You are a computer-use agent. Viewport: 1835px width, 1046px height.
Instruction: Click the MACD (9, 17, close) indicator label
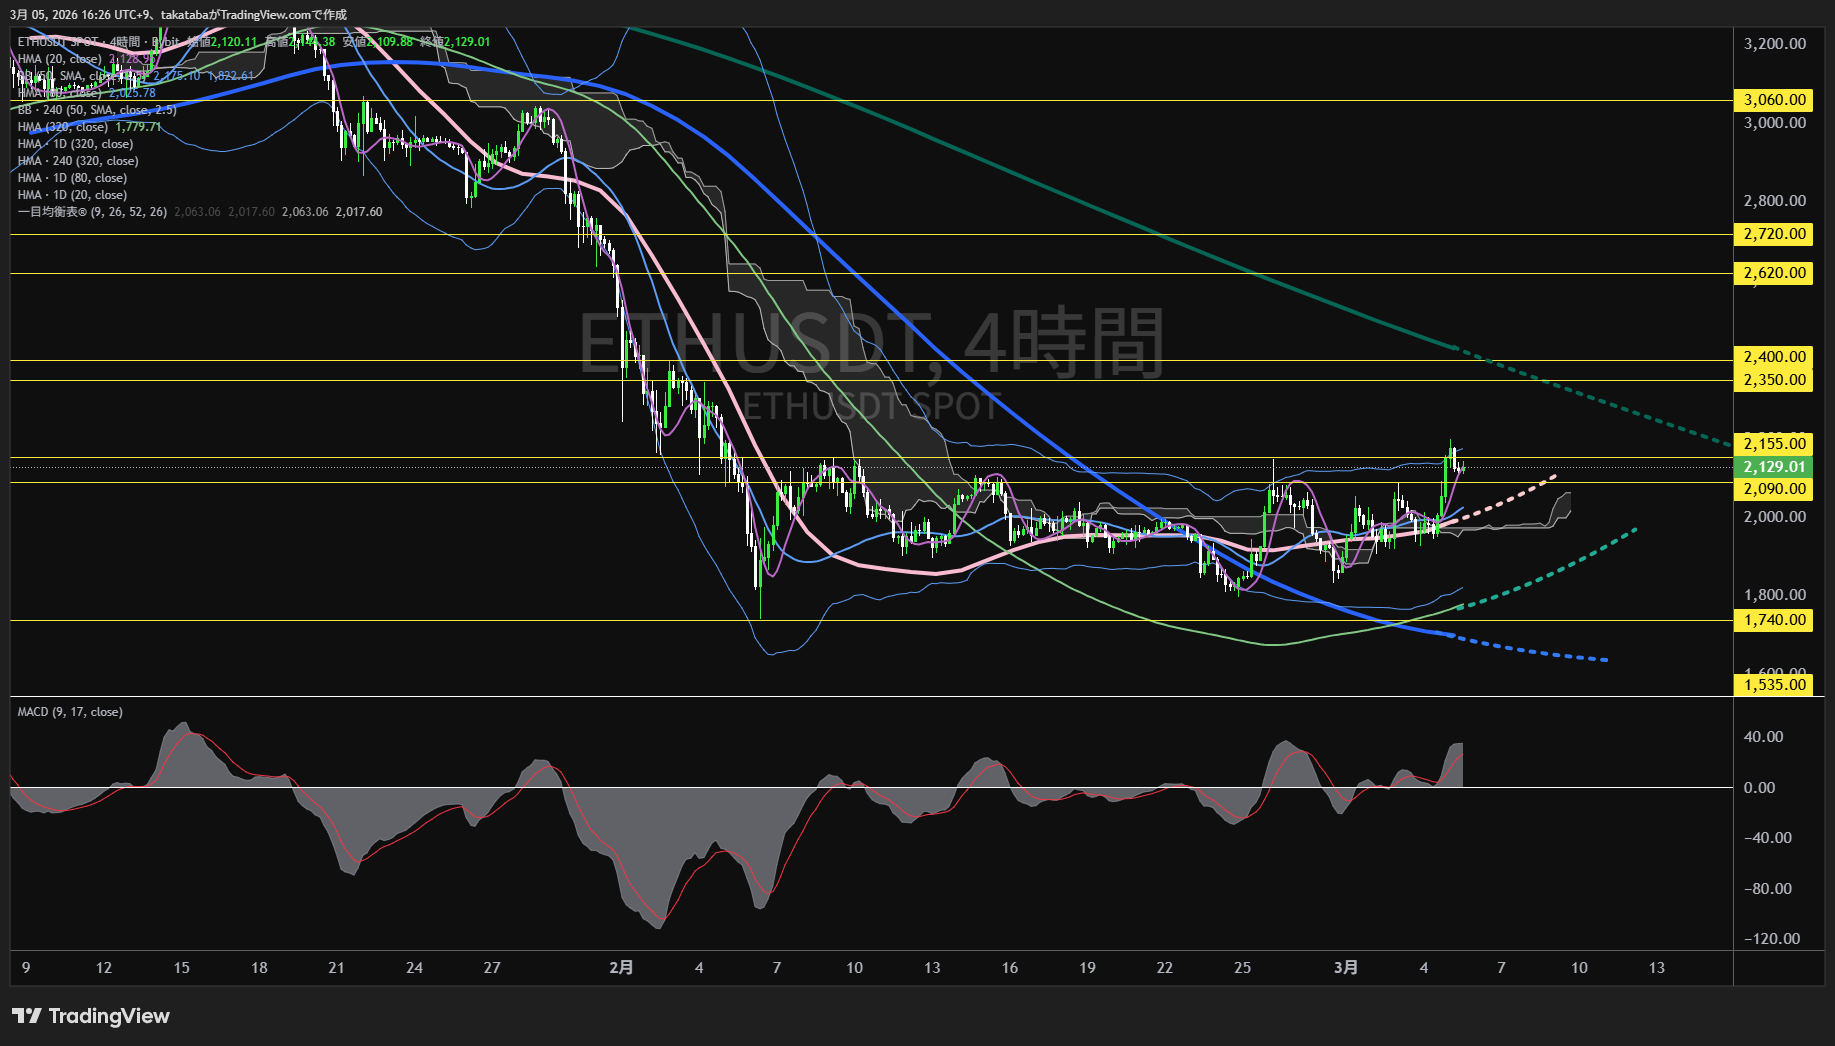click(x=70, y=712)
